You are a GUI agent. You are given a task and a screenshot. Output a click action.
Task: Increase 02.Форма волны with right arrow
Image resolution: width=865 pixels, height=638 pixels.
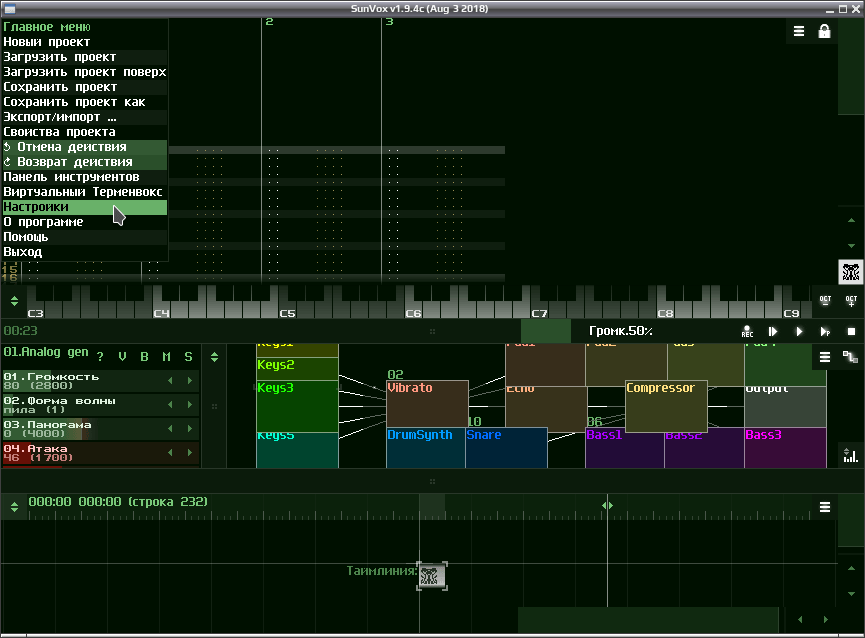190,405
